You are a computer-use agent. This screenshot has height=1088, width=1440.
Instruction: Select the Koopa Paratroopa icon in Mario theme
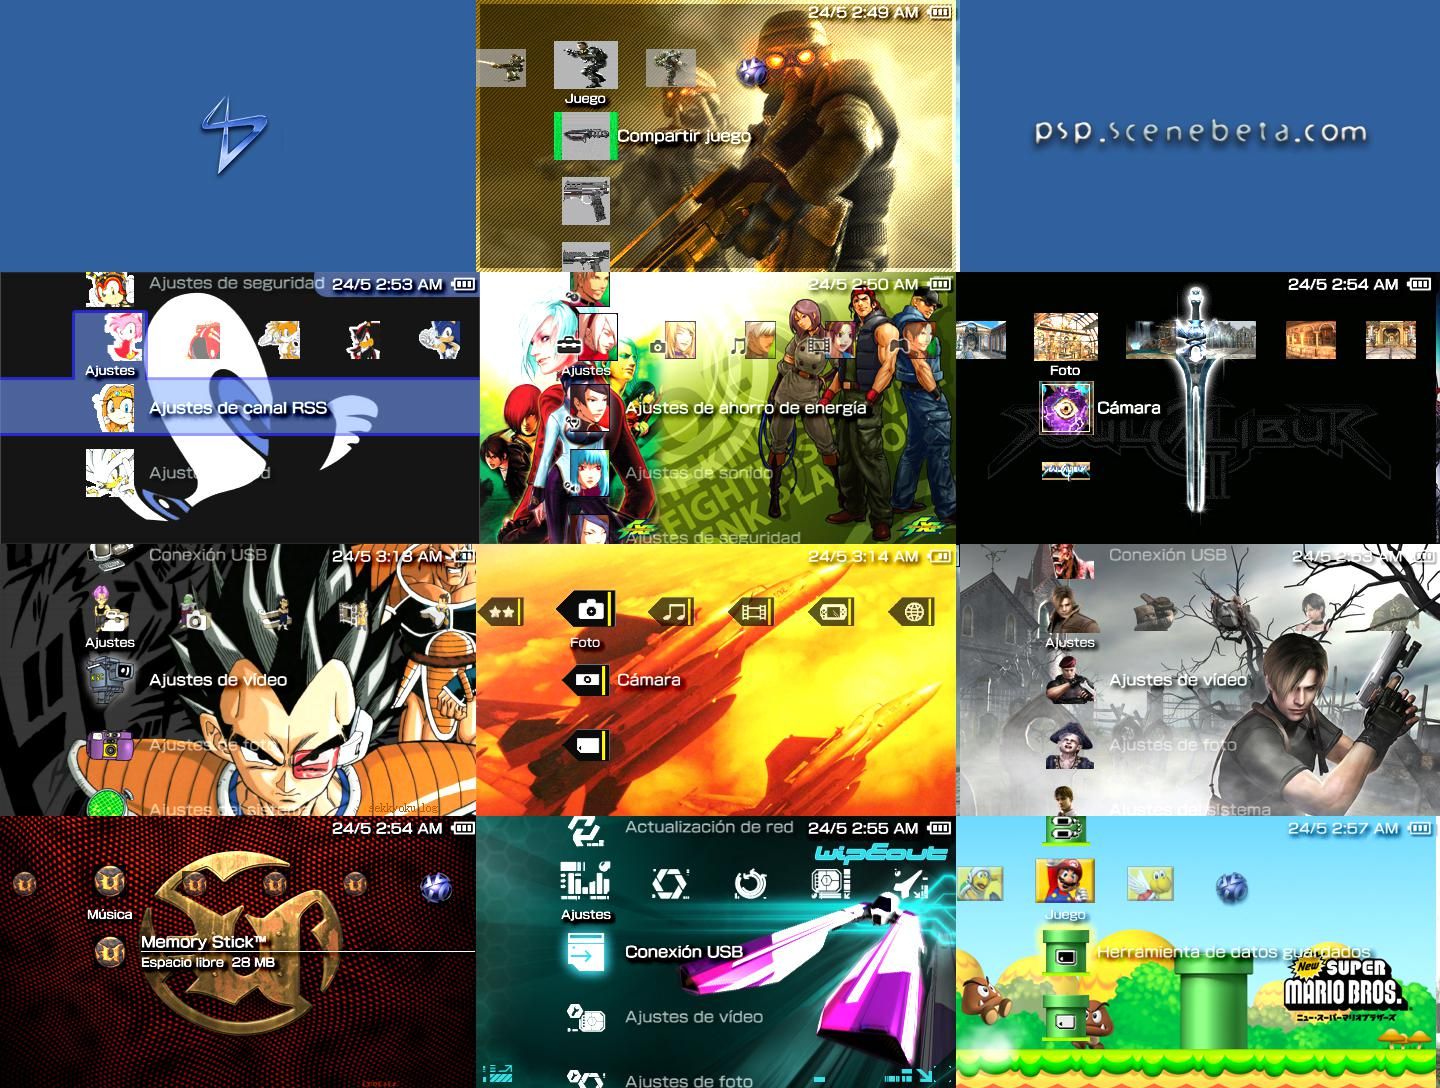[x=1151, y=884]
